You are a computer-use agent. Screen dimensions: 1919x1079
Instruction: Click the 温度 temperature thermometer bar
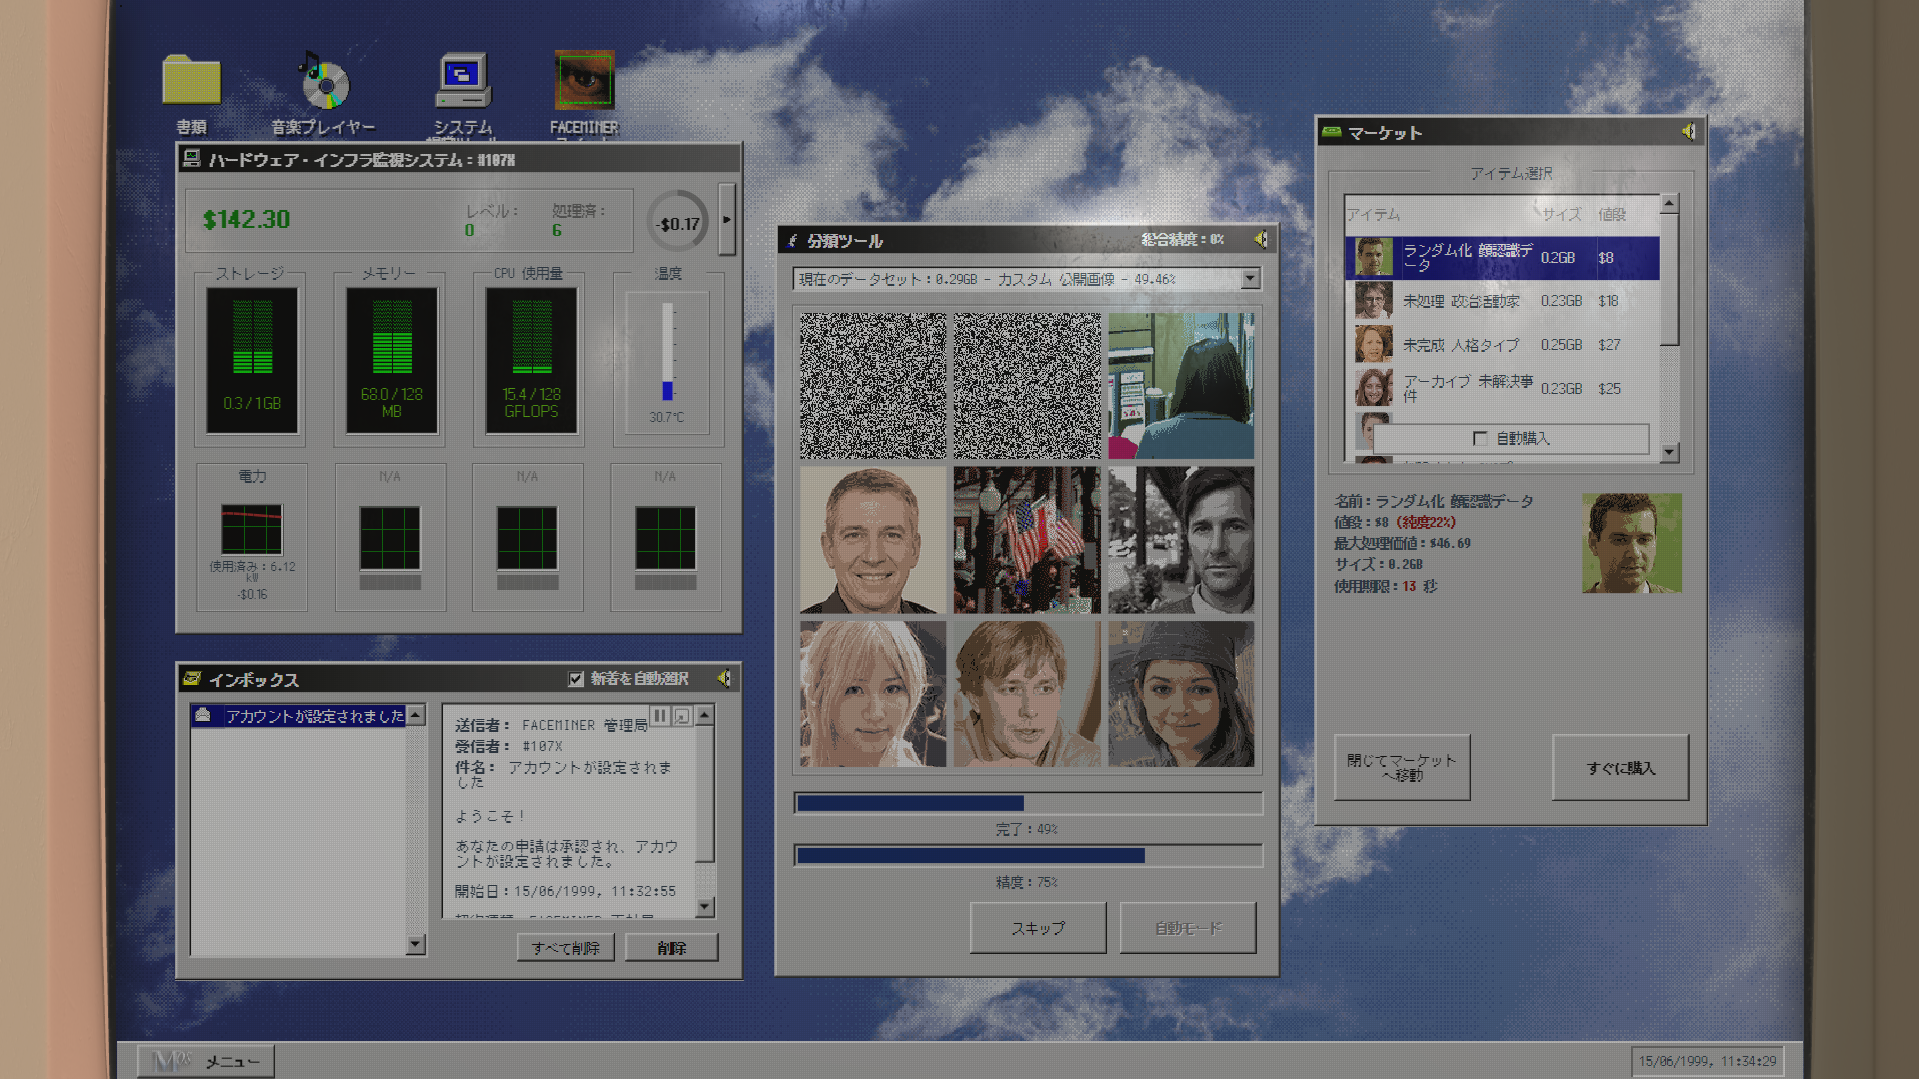point(667,353)
